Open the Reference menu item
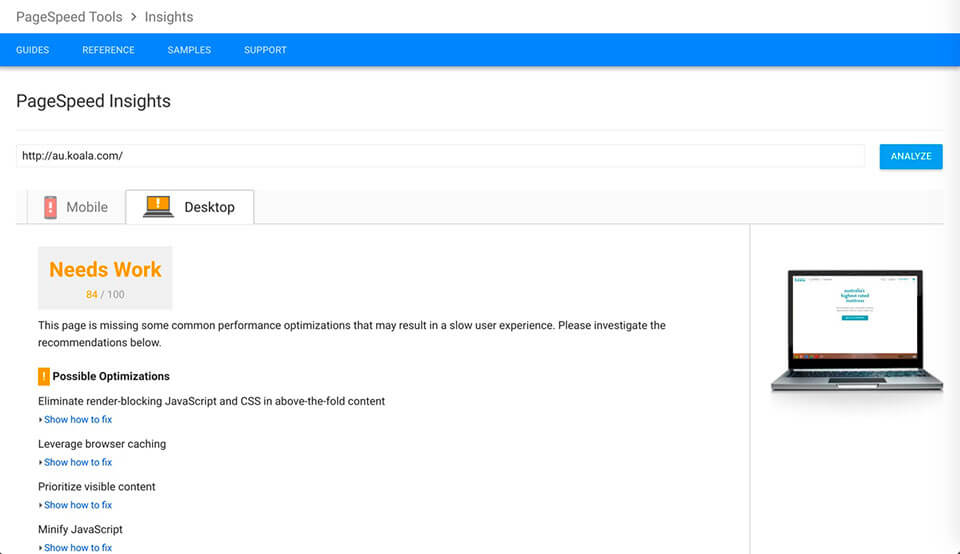This screenshot has width=960, height=554. (x=108, y=50)
